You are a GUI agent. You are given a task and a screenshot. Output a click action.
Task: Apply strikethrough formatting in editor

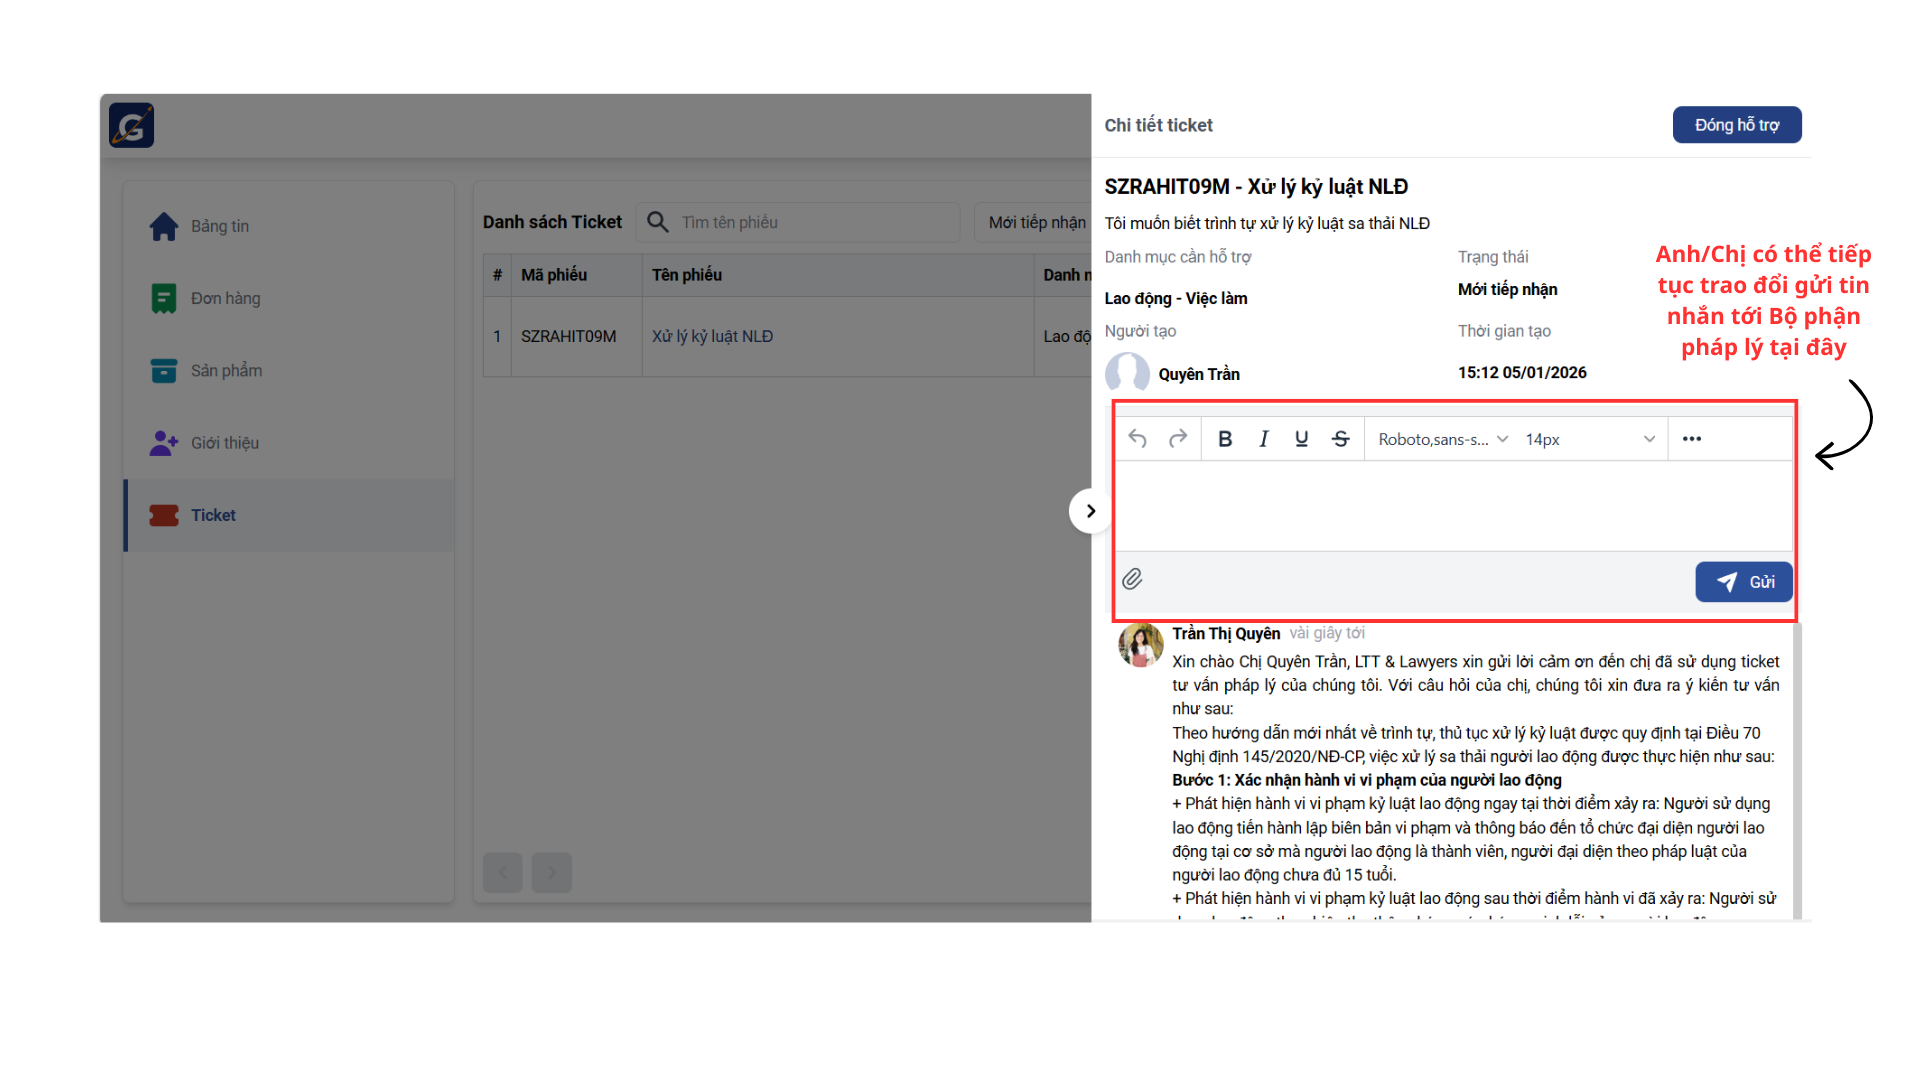[x=1341, y=439]
